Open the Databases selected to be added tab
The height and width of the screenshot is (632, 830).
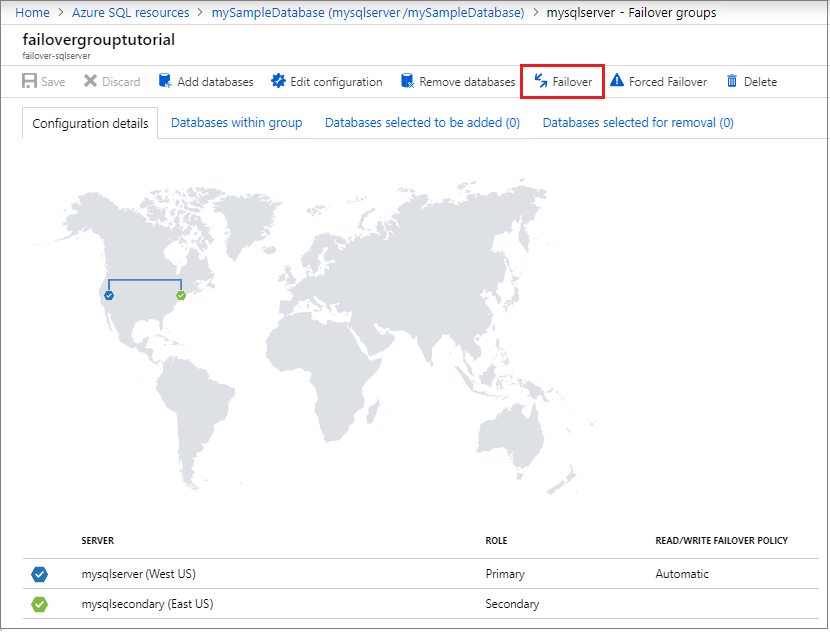[421, 122]
